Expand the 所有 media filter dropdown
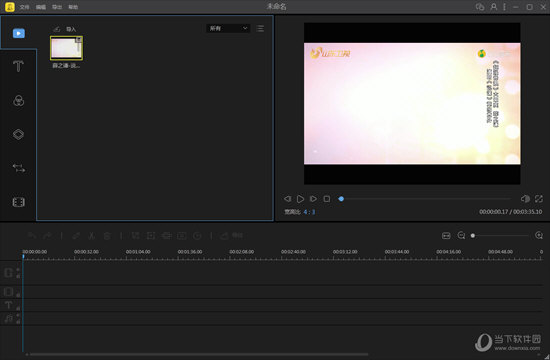The width and height of the screenshot is (550, 360). click(x=228, y=28)
